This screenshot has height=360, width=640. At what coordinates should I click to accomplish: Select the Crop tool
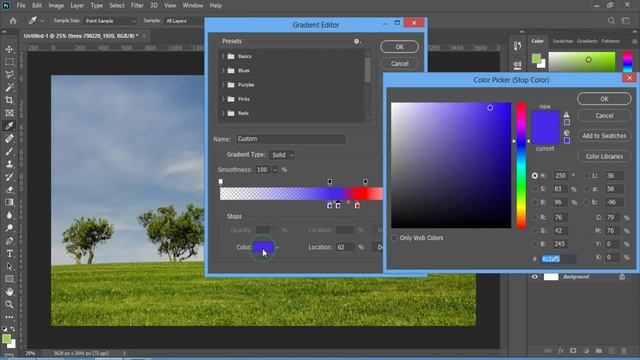[9, 100]
